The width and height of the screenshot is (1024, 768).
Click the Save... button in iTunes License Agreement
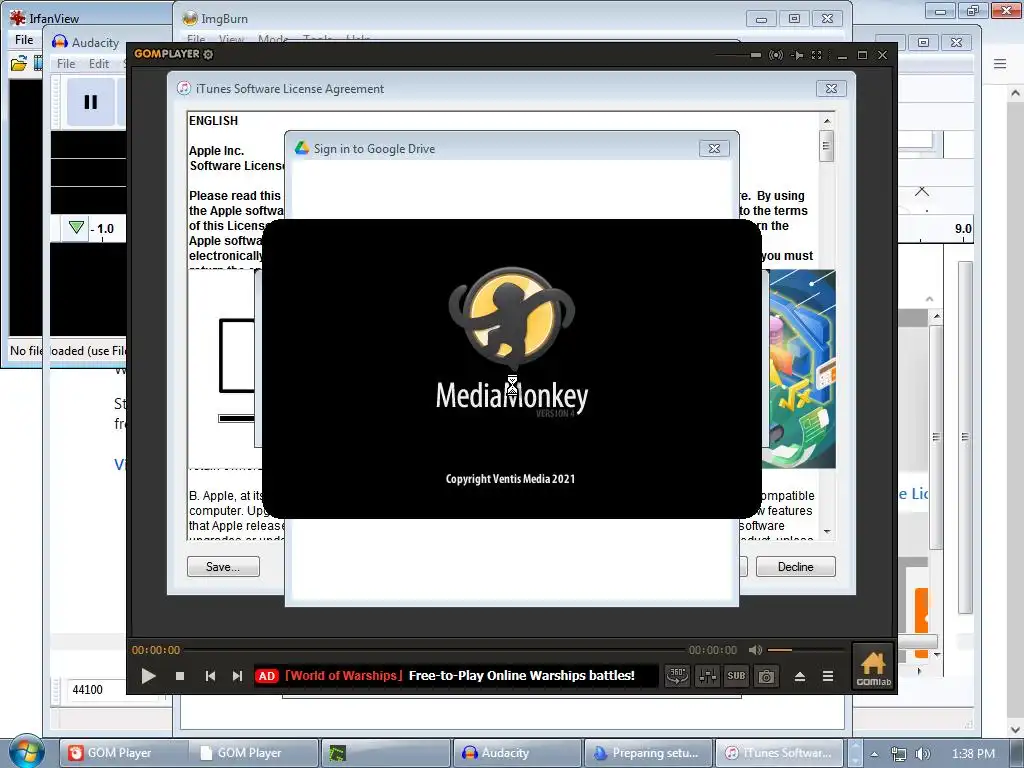[223, 567]
